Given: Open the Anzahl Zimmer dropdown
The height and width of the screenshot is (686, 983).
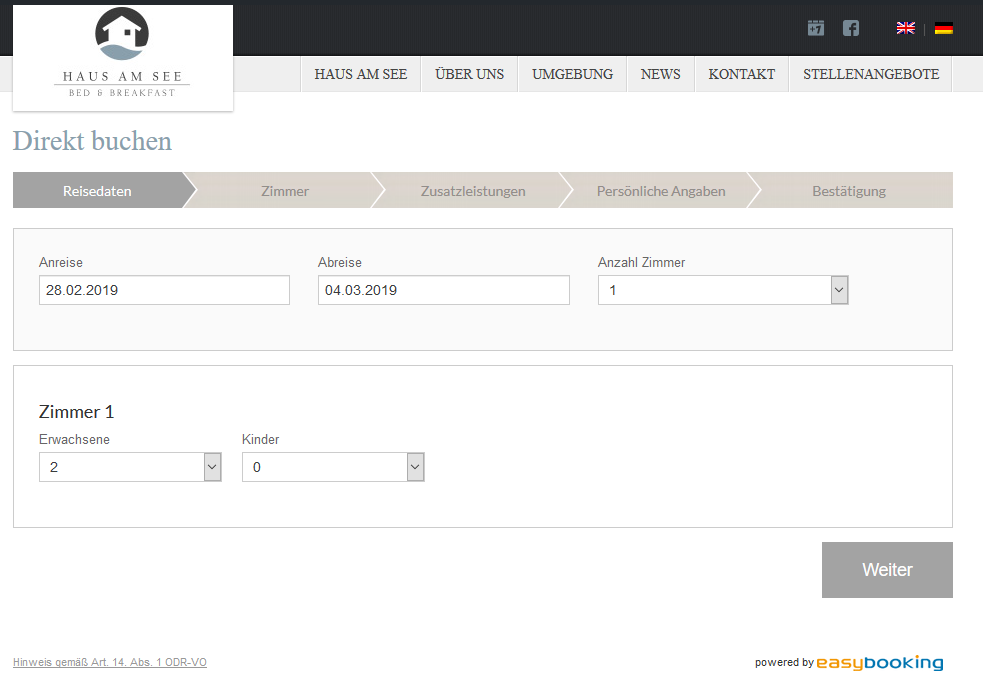Looking at the screenshot, I should click(723, 290).
